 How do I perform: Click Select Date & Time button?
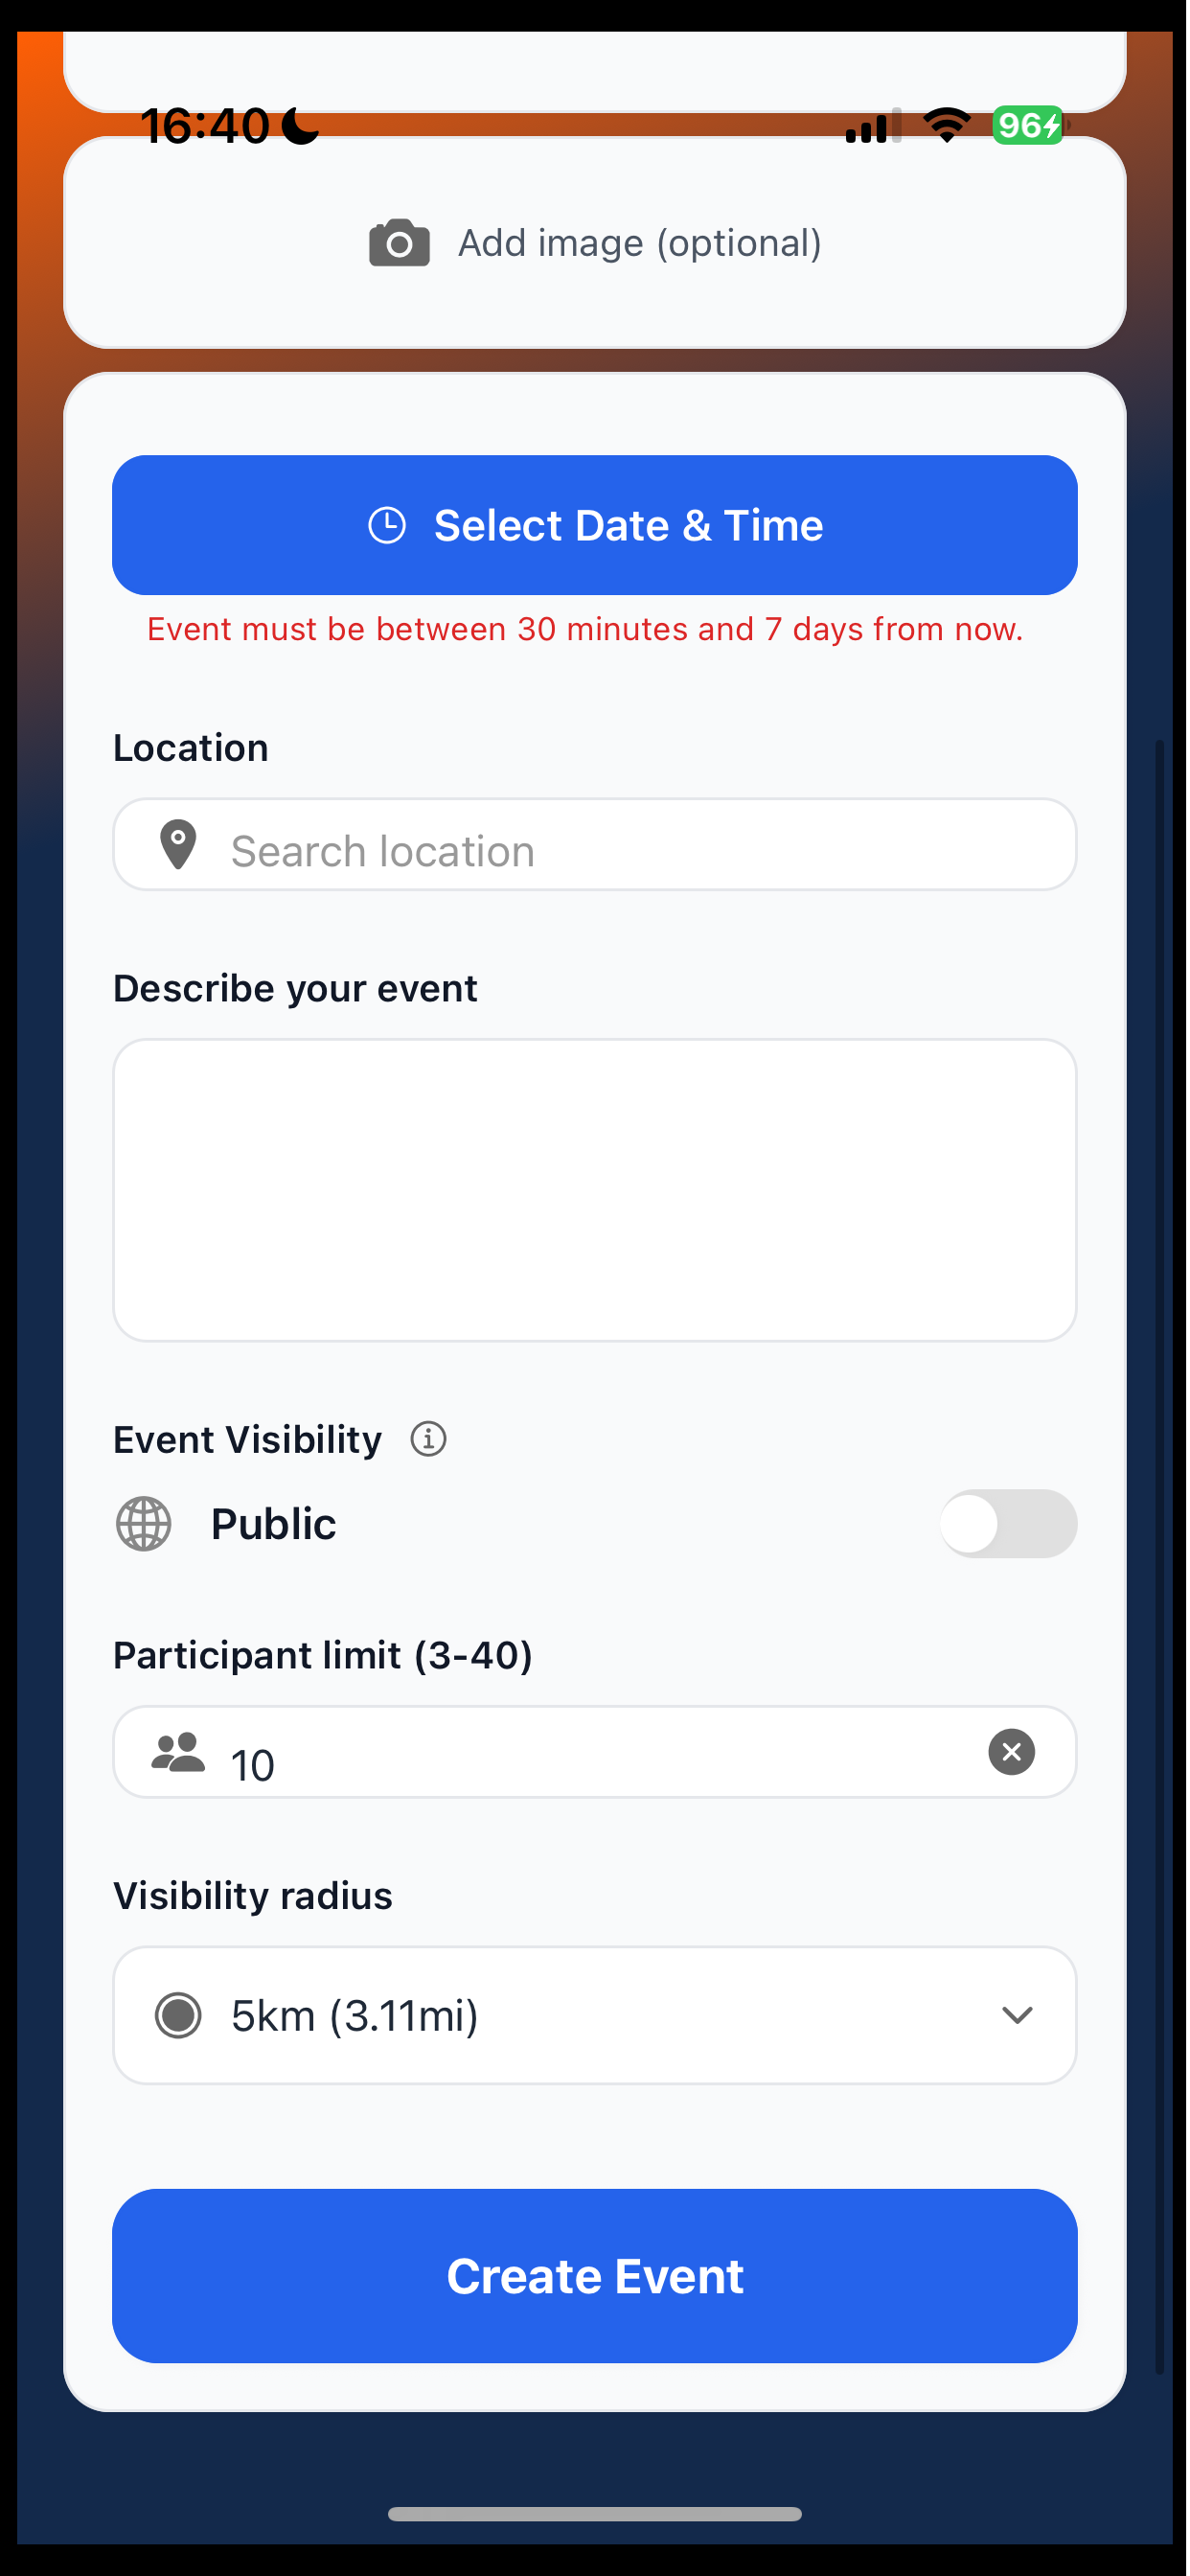[595, 525]
